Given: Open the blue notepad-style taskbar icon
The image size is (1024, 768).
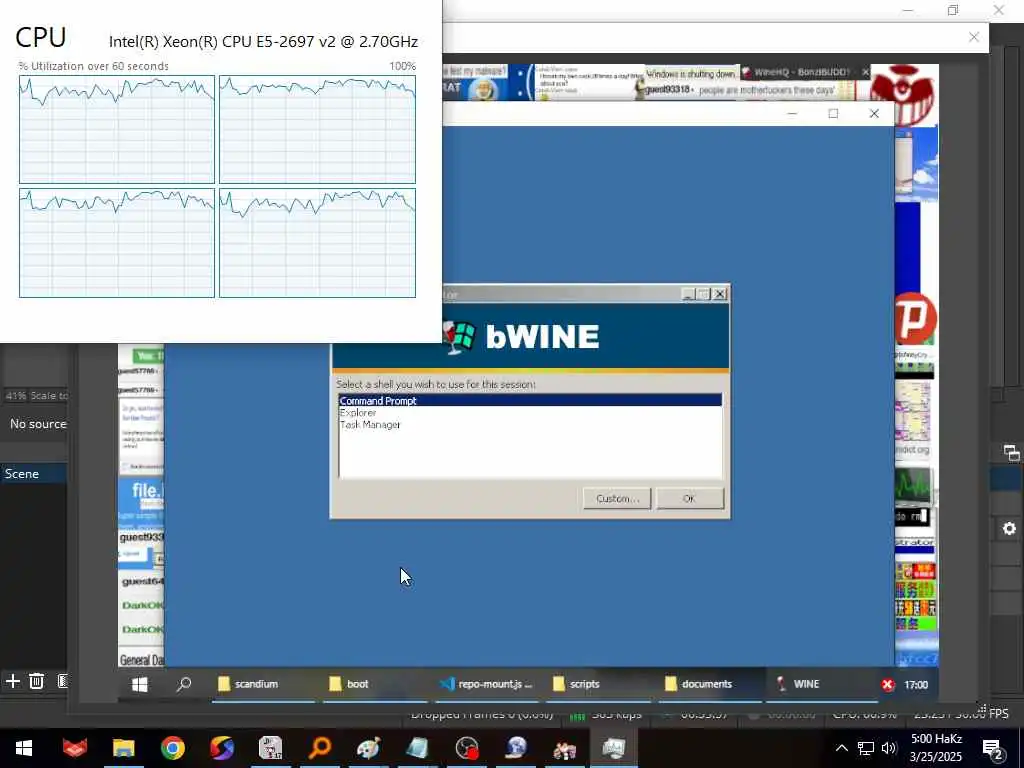Looking at the screenshot, I should coord(418,748).
